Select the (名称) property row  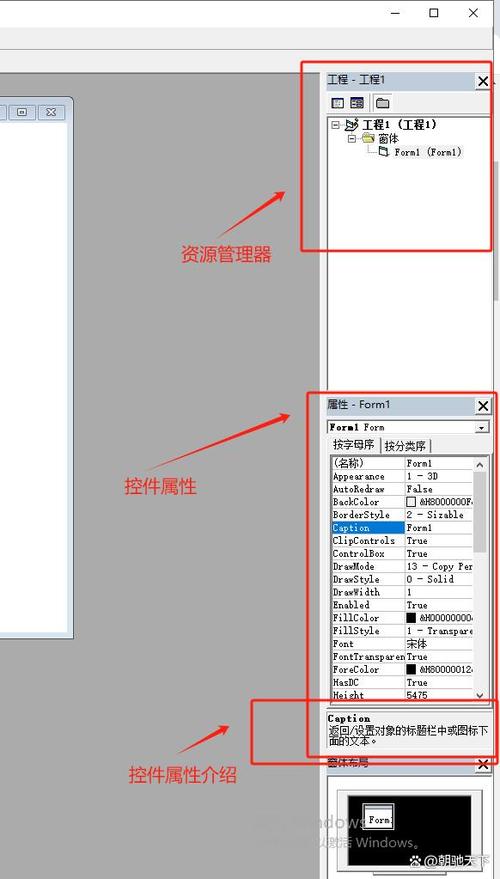click(402, 463)
